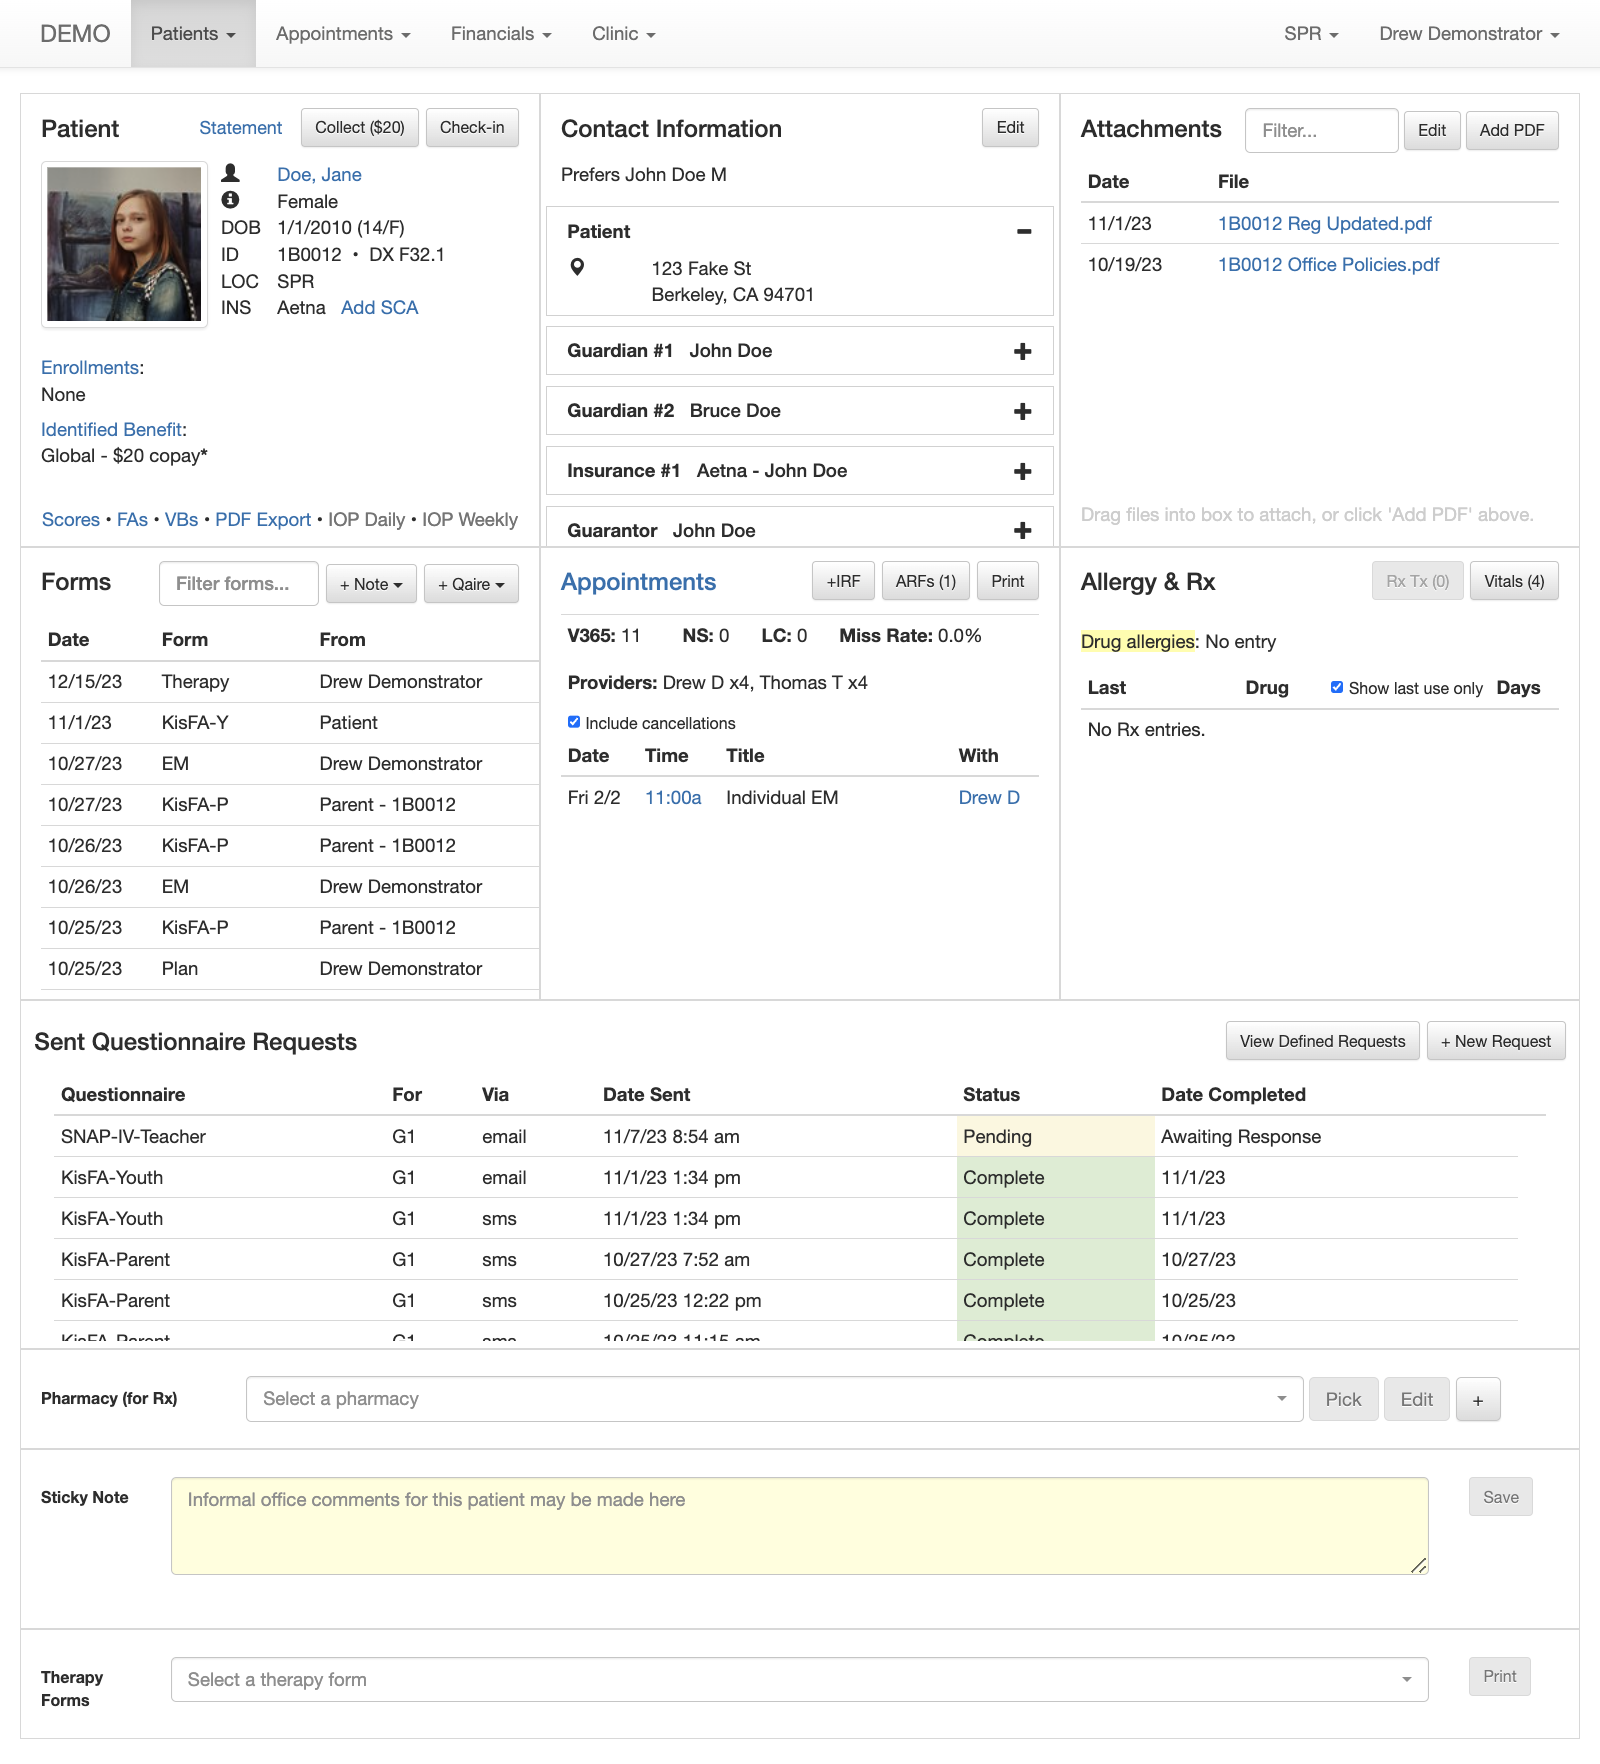This screenshot has height=1764, width=1600.
Task: Click the add pharmacy plus button
Action: pyautogui.click(x=1477, y=1399)
